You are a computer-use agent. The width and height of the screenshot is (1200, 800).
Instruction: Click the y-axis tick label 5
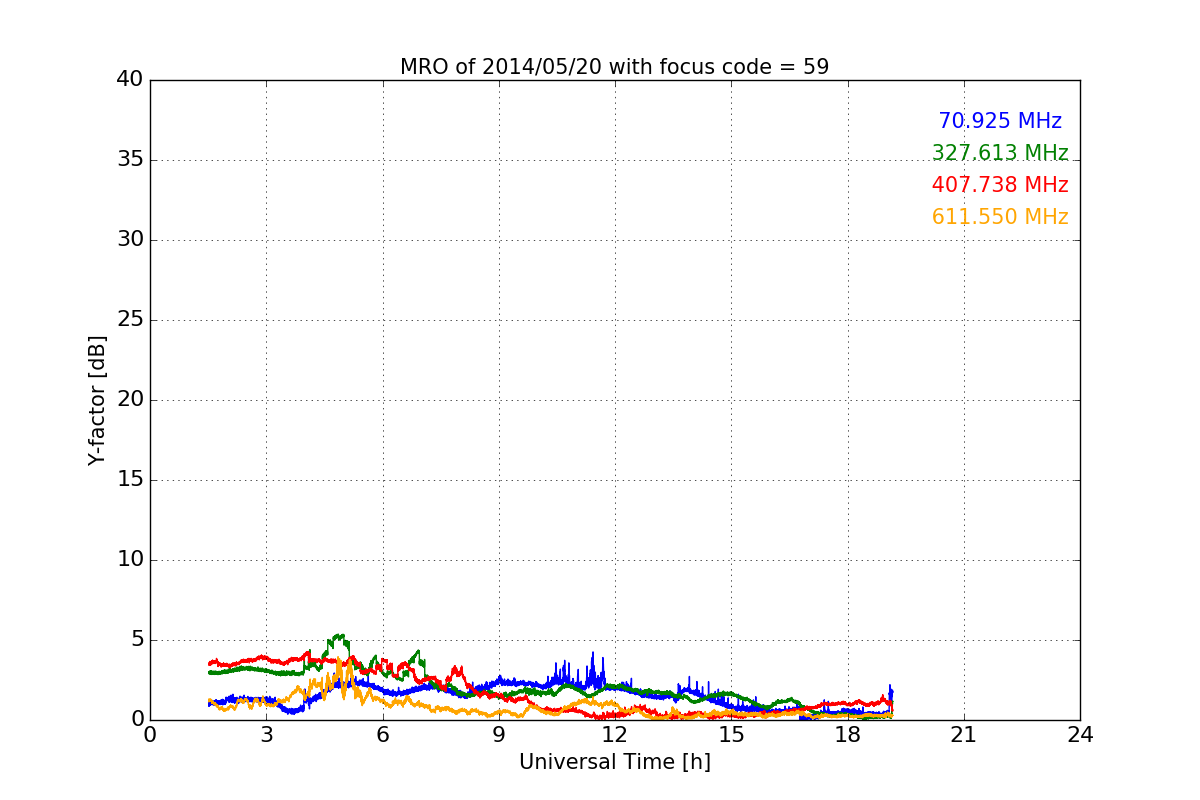tap(136, 640)
